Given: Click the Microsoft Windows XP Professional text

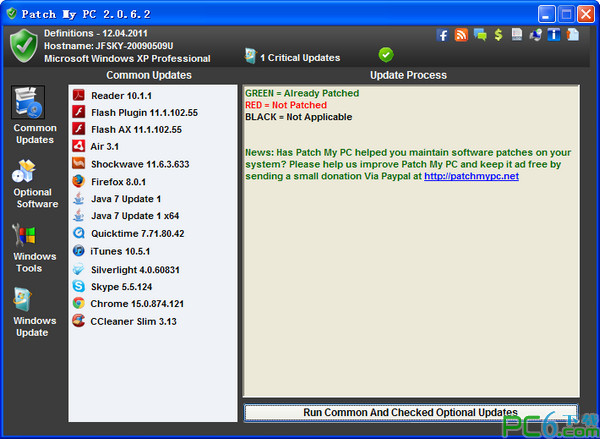Looking at the screenshot, I should click(x=127, y=59).
